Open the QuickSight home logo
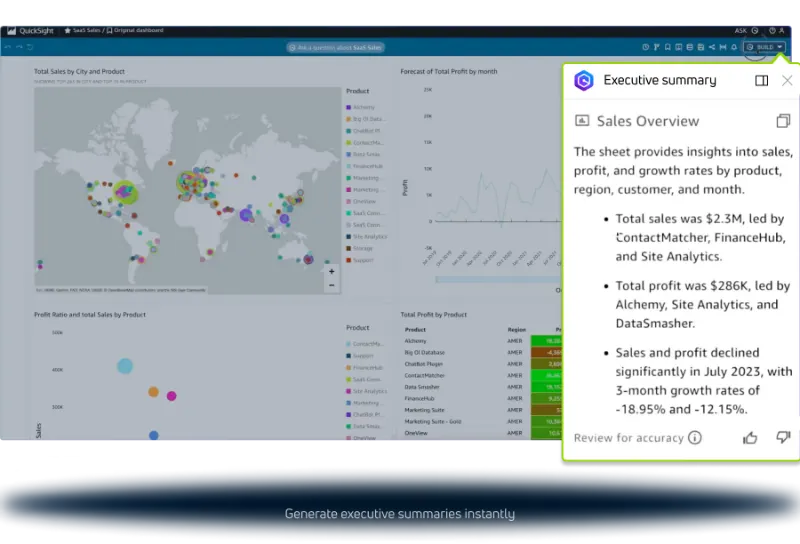The width and height of the screenshot is (800, 544). point(31,31)
